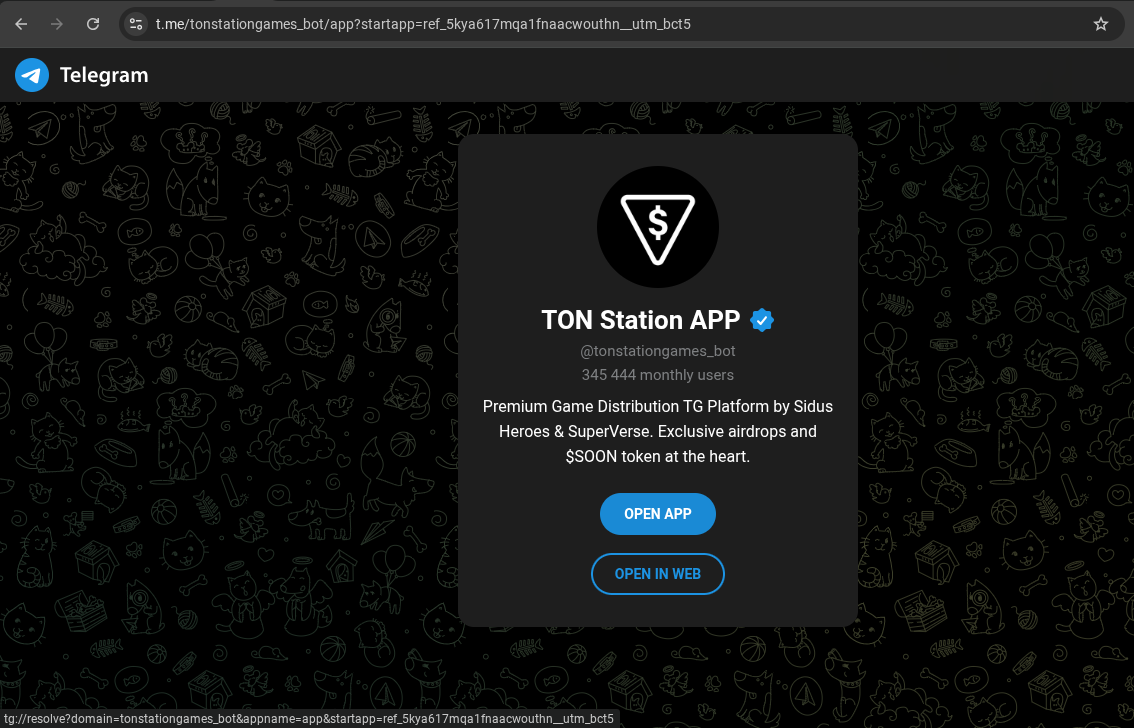This screenshot has width=1134, height=728.
Task: Click the Telegram header title text
Action: [104, 75]
